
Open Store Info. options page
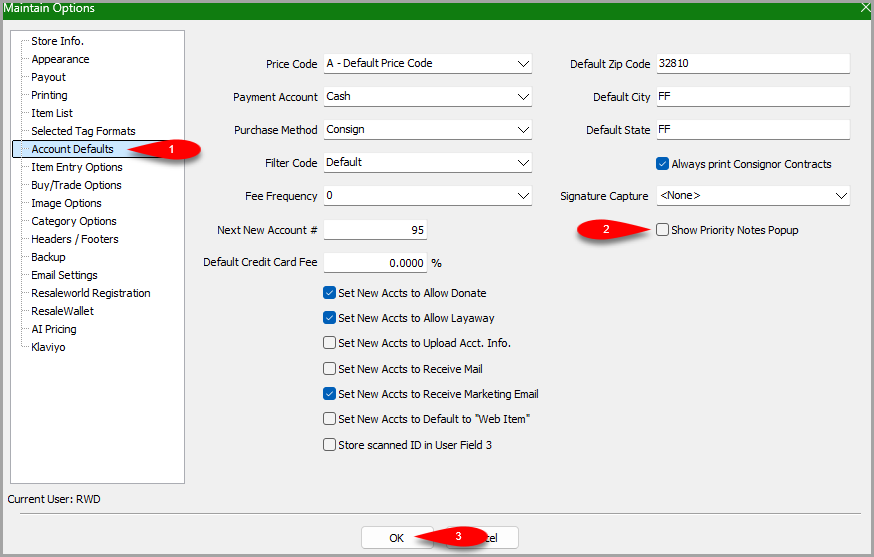coord(57,41)
